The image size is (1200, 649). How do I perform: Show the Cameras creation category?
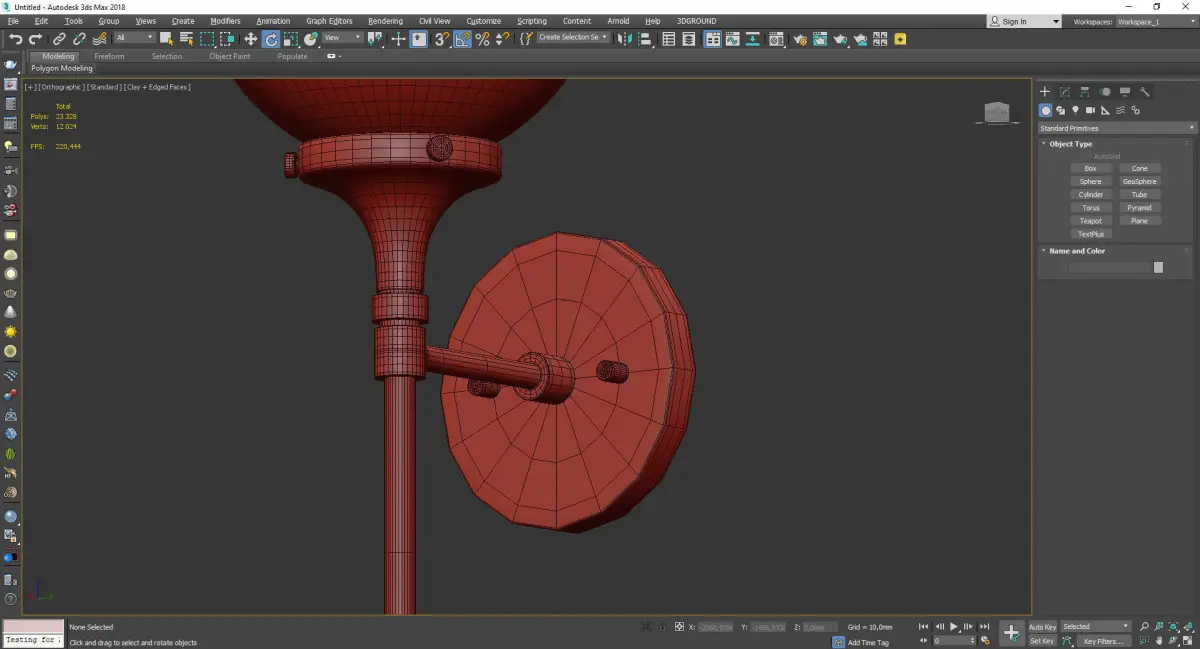pyautogui.click(x=1090, y=110)
